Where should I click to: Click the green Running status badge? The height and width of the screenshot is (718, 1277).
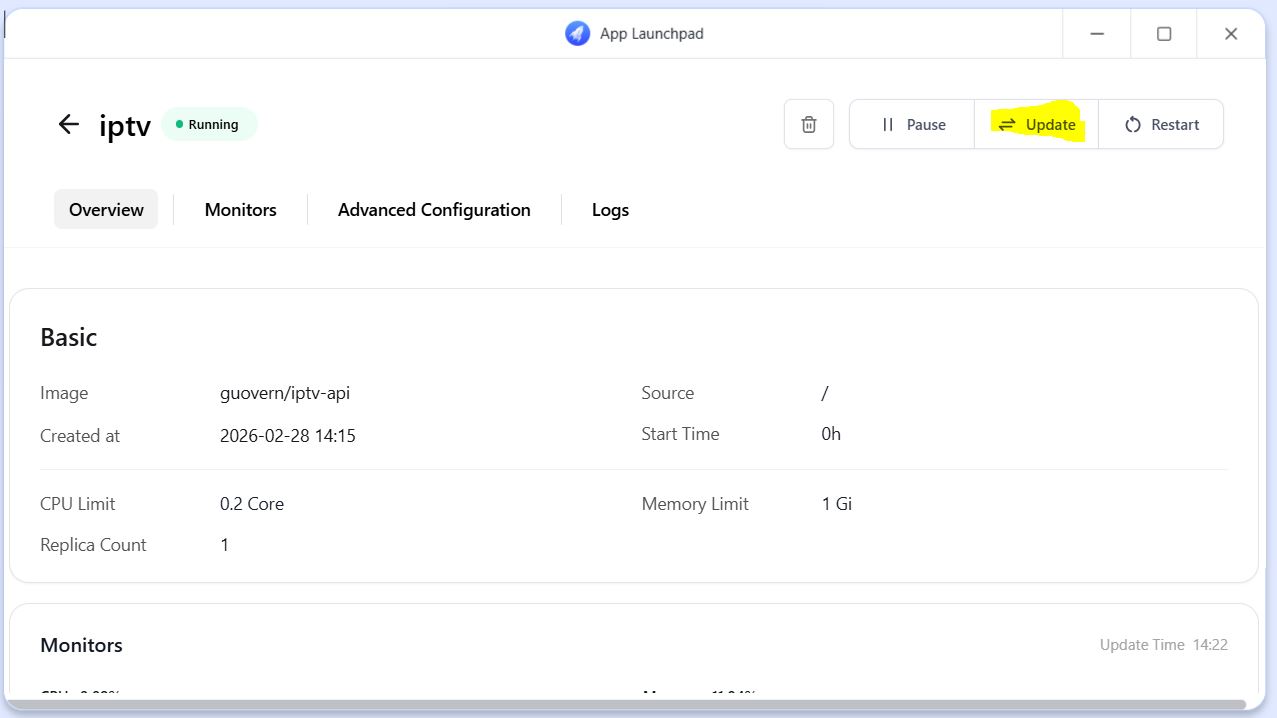pos(208,125)
